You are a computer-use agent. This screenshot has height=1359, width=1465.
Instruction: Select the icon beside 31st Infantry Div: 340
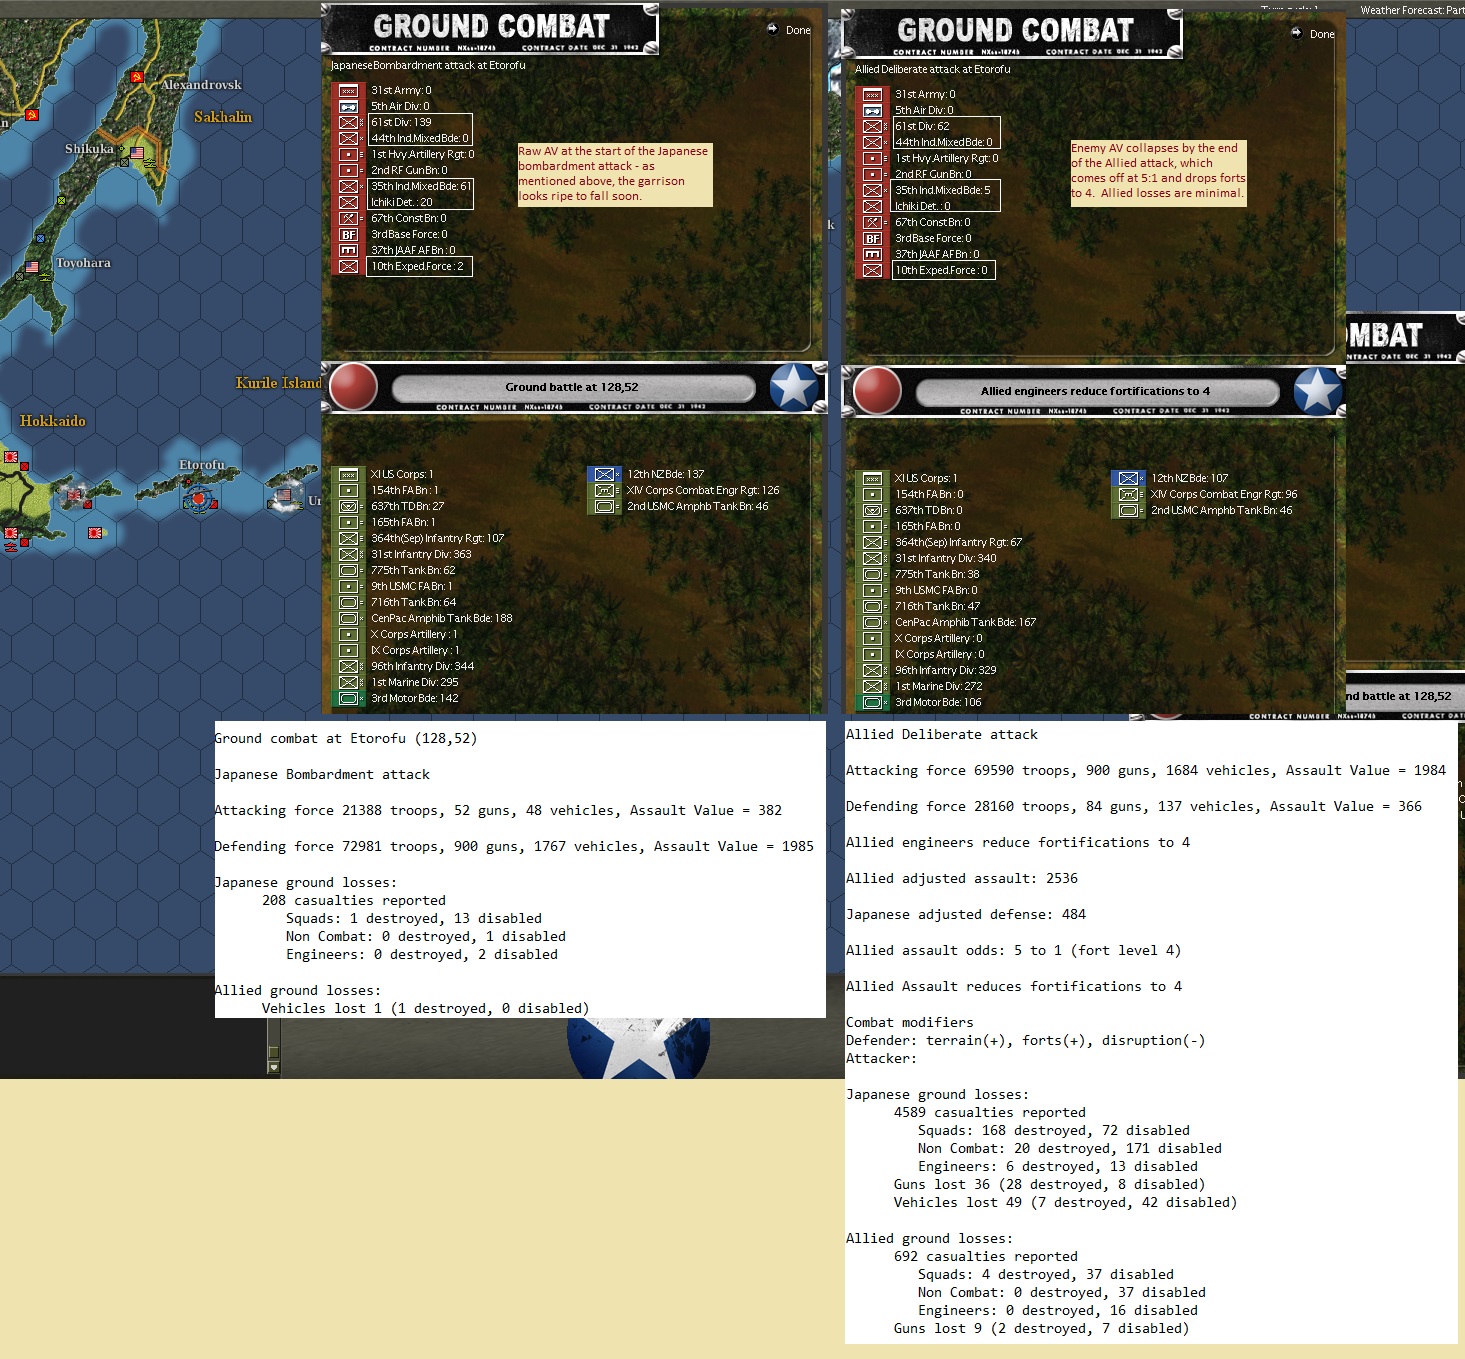tap(872, 559)
